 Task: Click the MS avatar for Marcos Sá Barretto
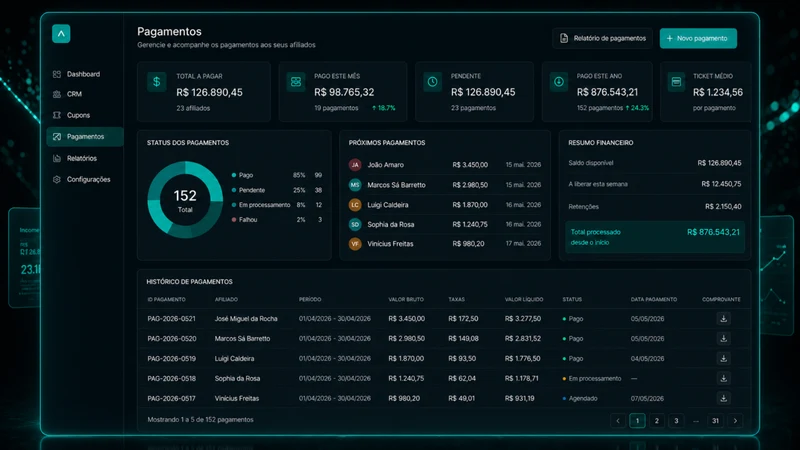click(355, 185)
